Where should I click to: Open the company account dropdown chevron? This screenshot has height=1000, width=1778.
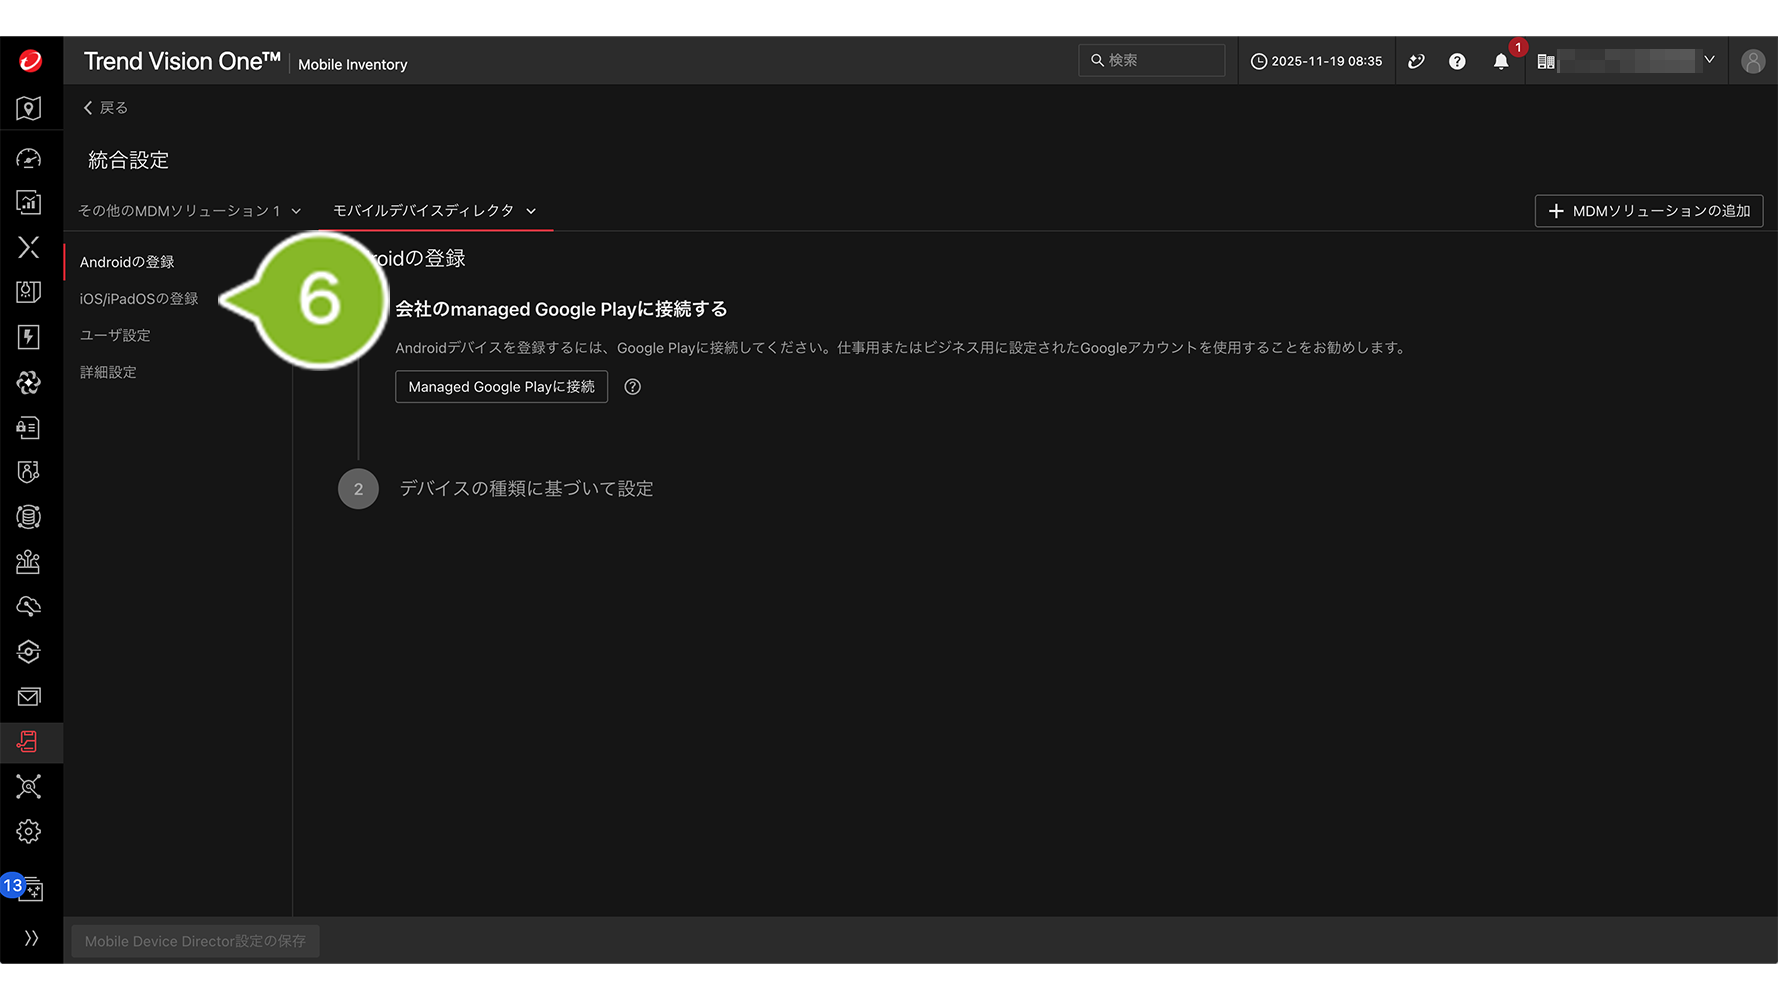click(x=1709, y=61)
